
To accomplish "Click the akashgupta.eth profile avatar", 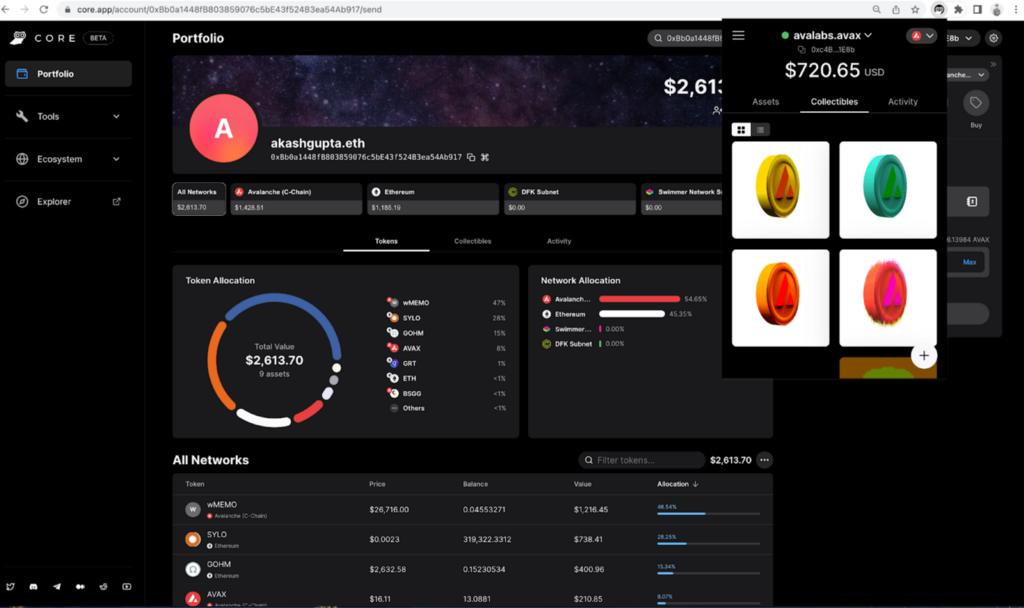I will pos(223,128).
